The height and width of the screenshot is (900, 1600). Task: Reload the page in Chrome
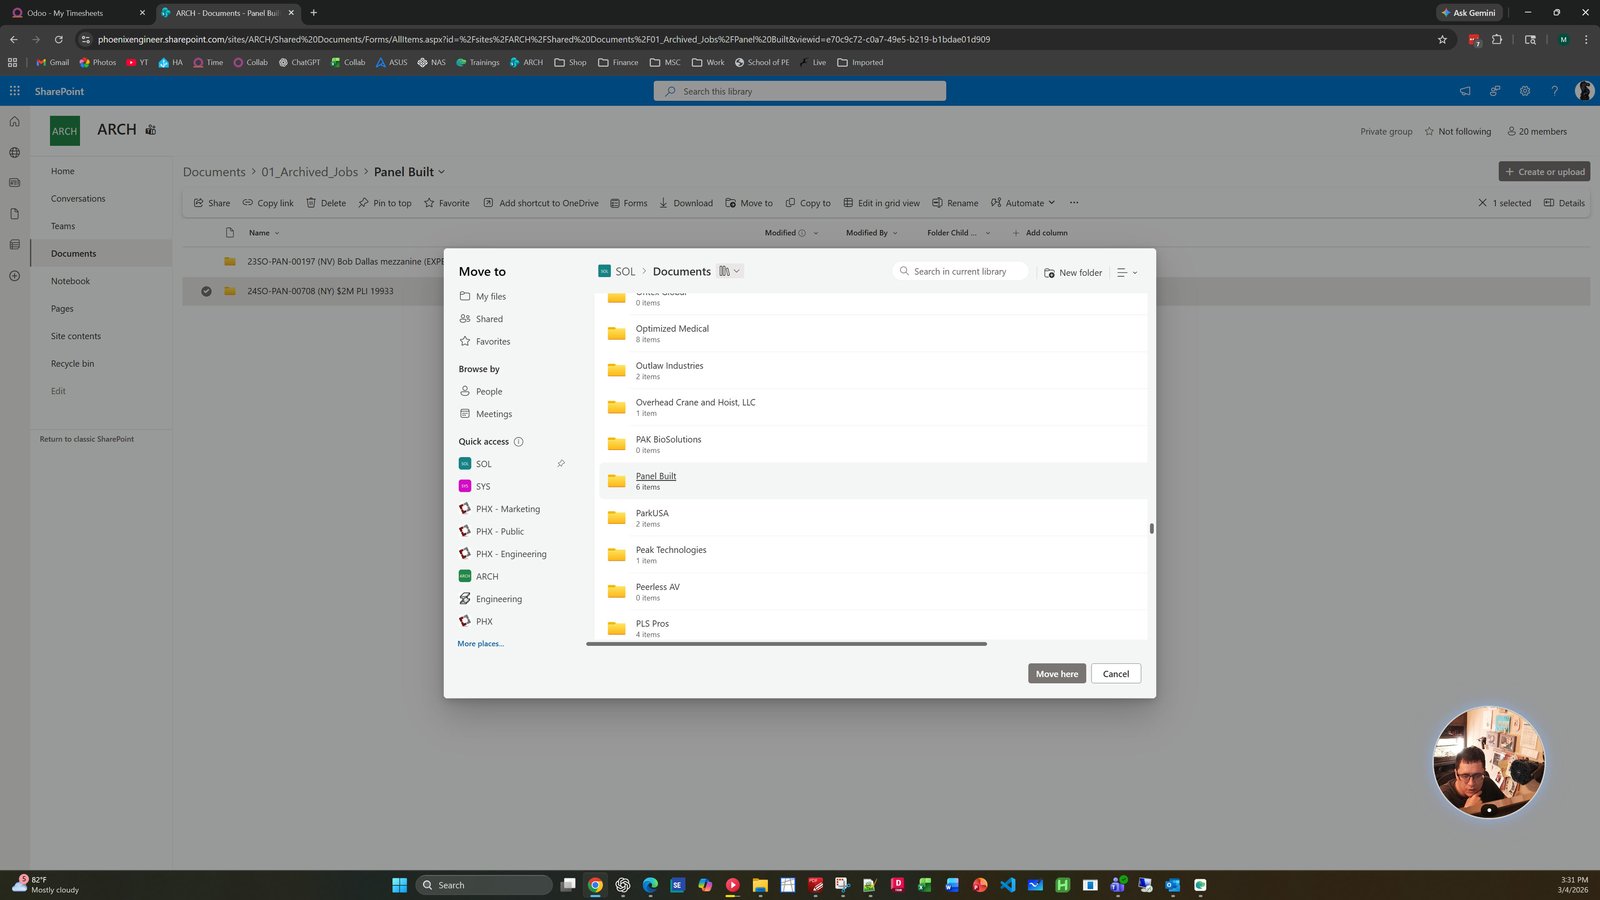pyautogui.click(x=59, y=40)
